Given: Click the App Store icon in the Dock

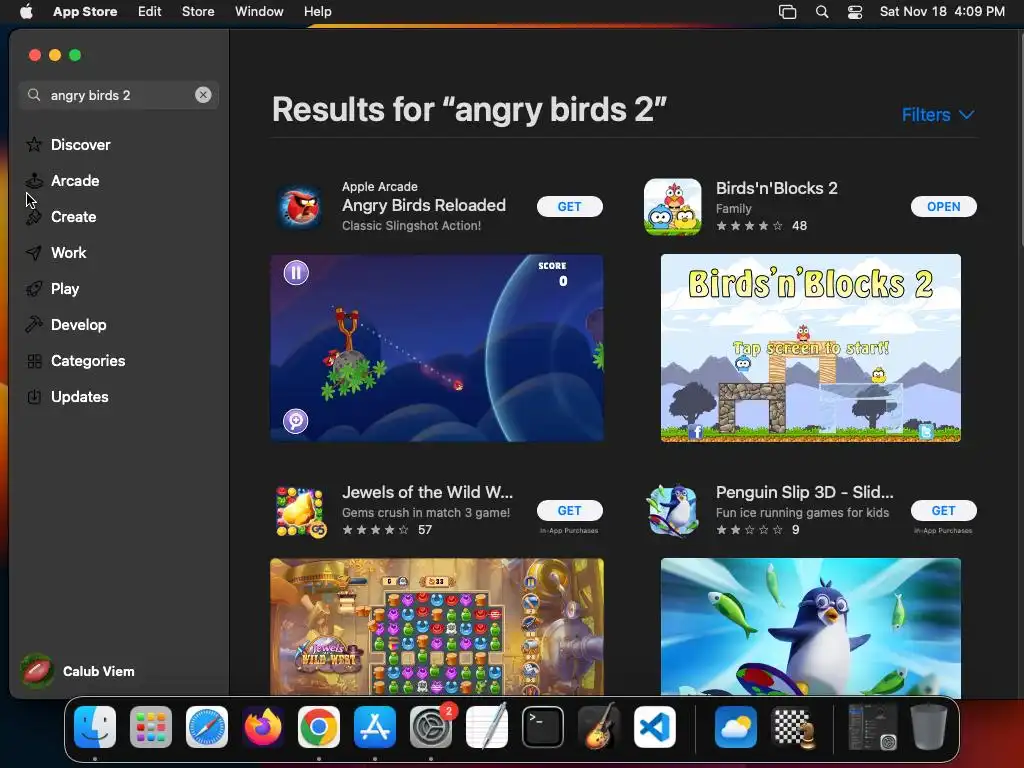Looking at the screenshot, I should pos(375,727).
